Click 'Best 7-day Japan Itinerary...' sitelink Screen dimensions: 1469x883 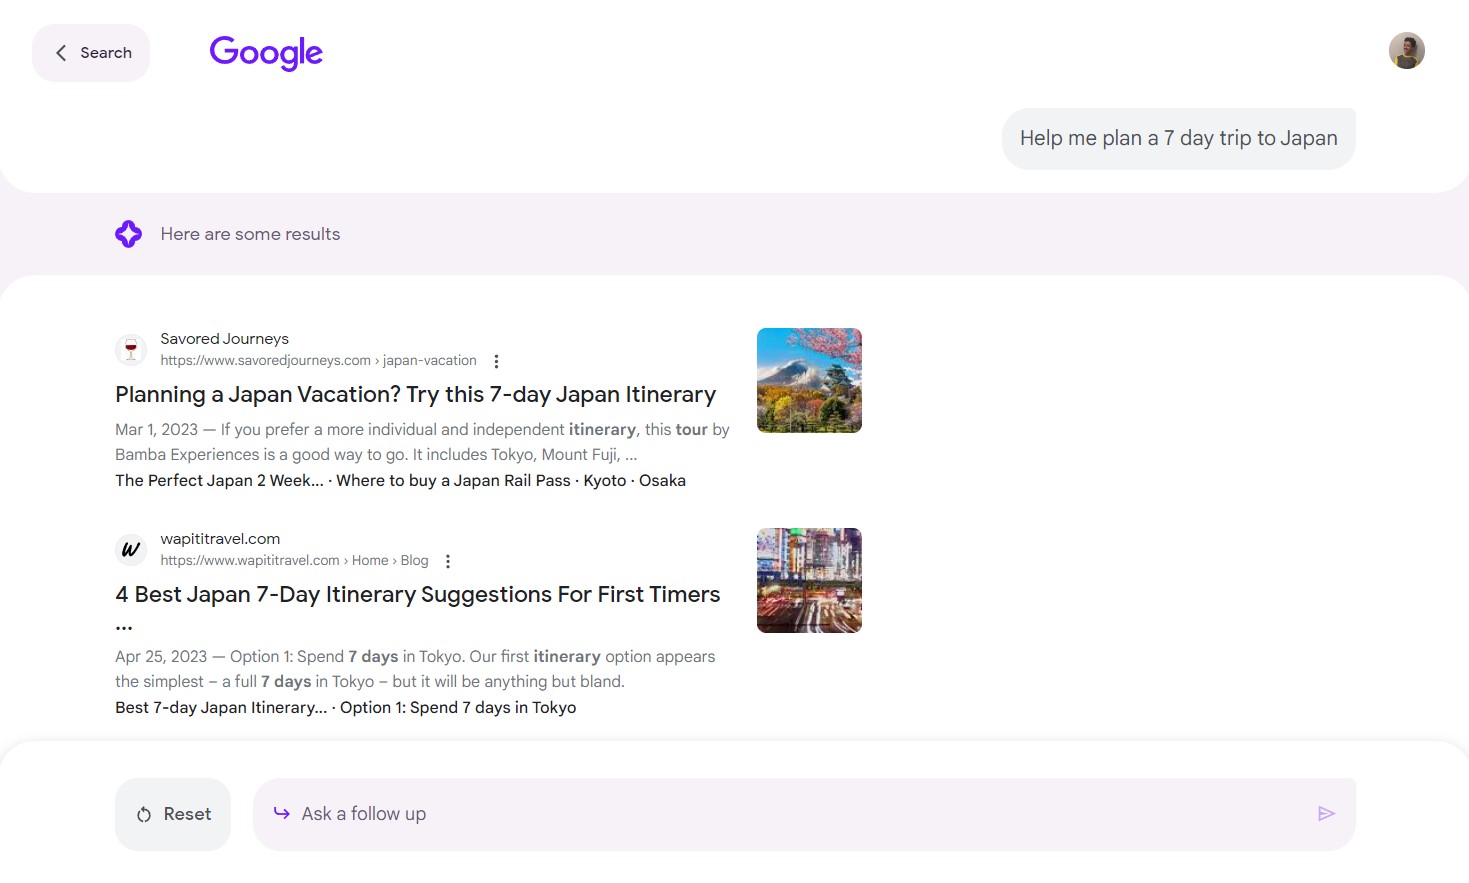(x=221, y=708)
